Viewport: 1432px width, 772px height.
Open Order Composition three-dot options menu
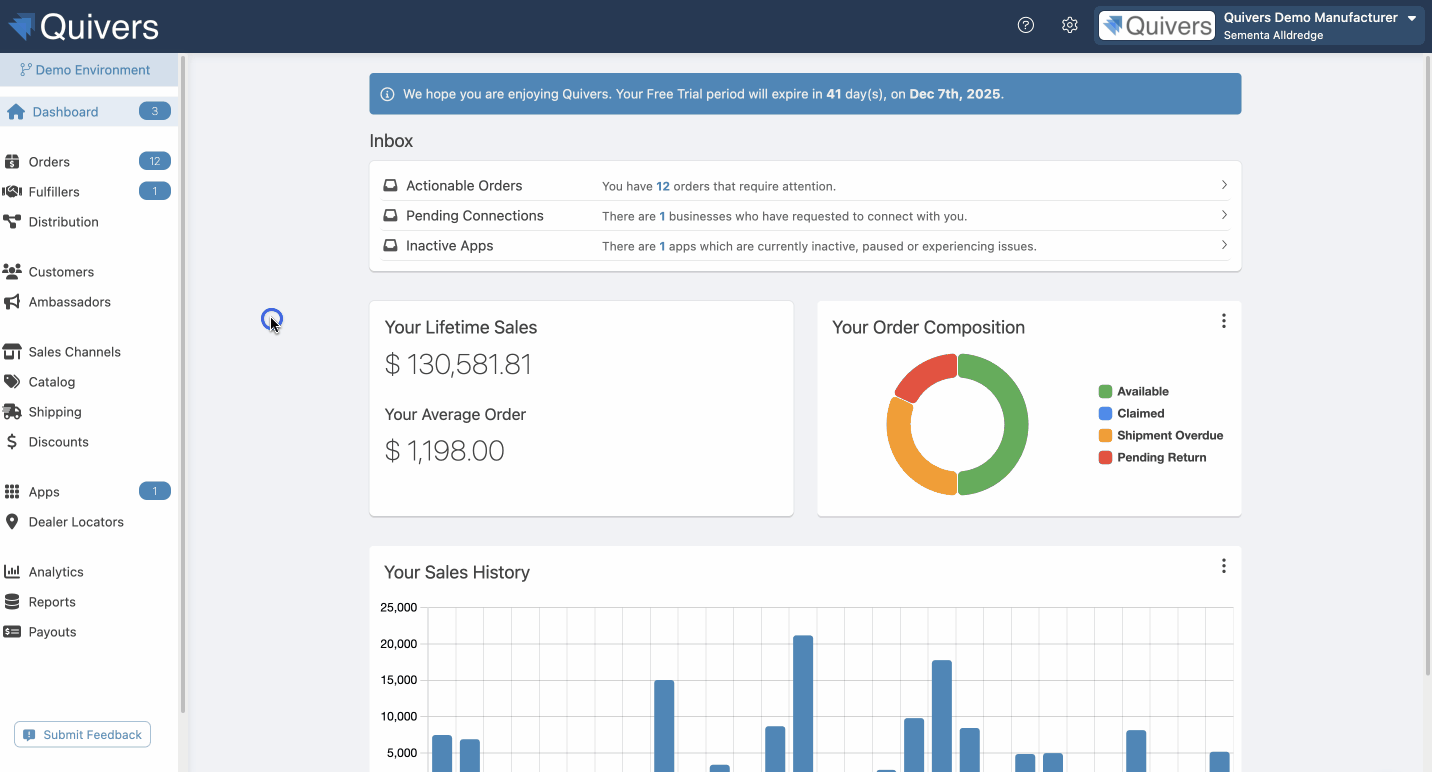pos(1223,321)
